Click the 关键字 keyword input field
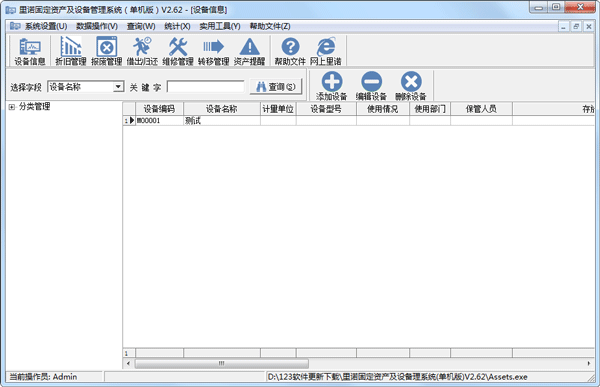Screen dimensions: 600x387 point(205,87)
